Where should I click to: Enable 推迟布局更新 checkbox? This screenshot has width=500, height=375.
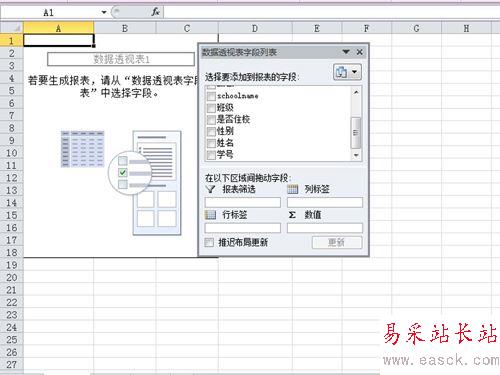tap(209, 242)
